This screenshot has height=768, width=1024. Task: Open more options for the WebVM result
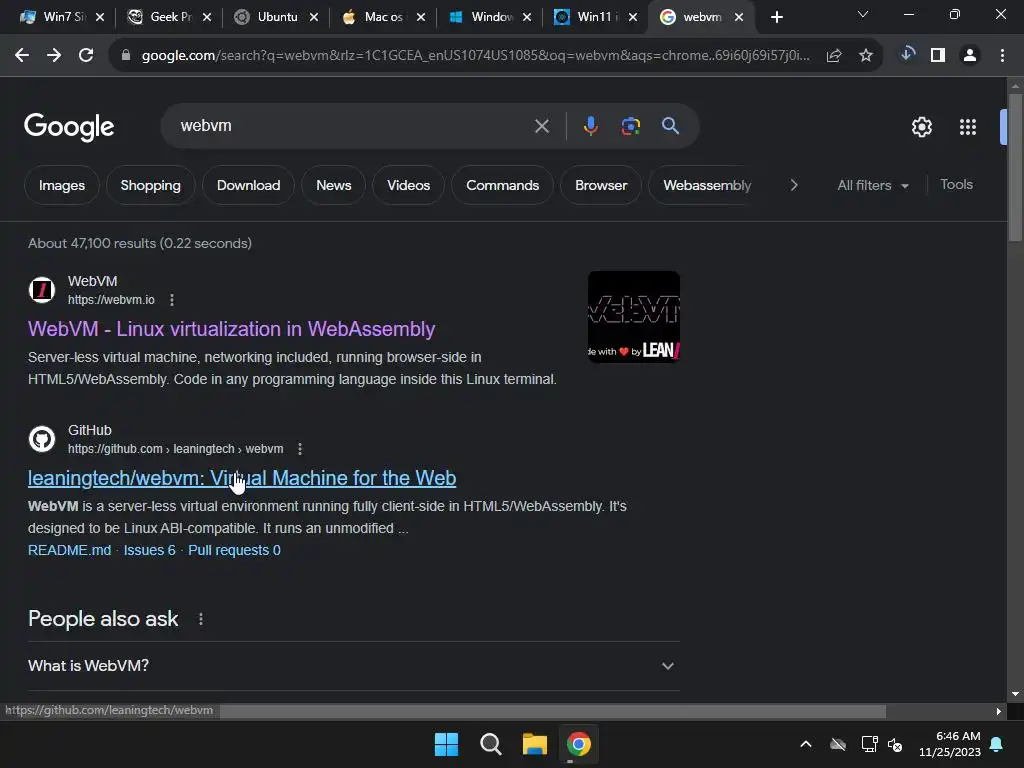point(172,300)
